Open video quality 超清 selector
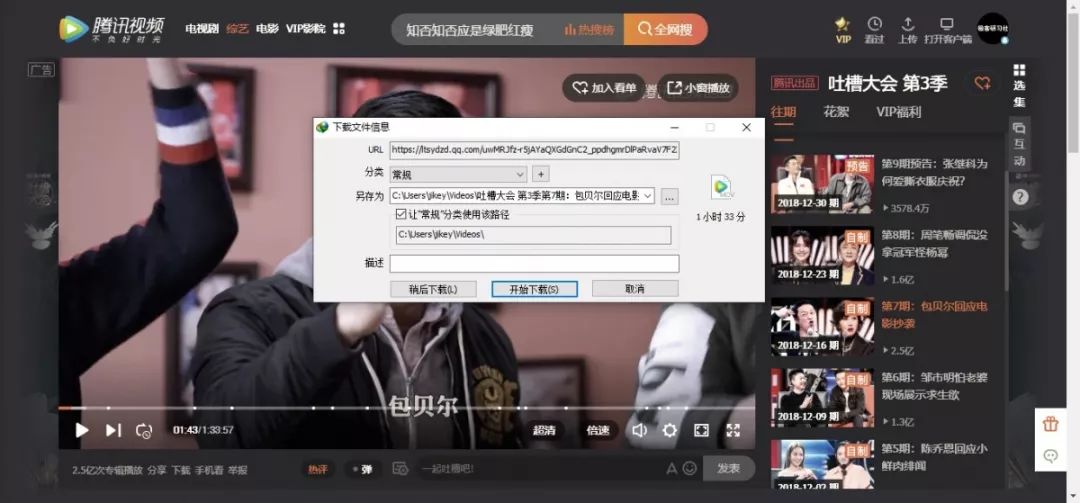Viewport: 1080px width, 503px height. (x=544, y=431)
